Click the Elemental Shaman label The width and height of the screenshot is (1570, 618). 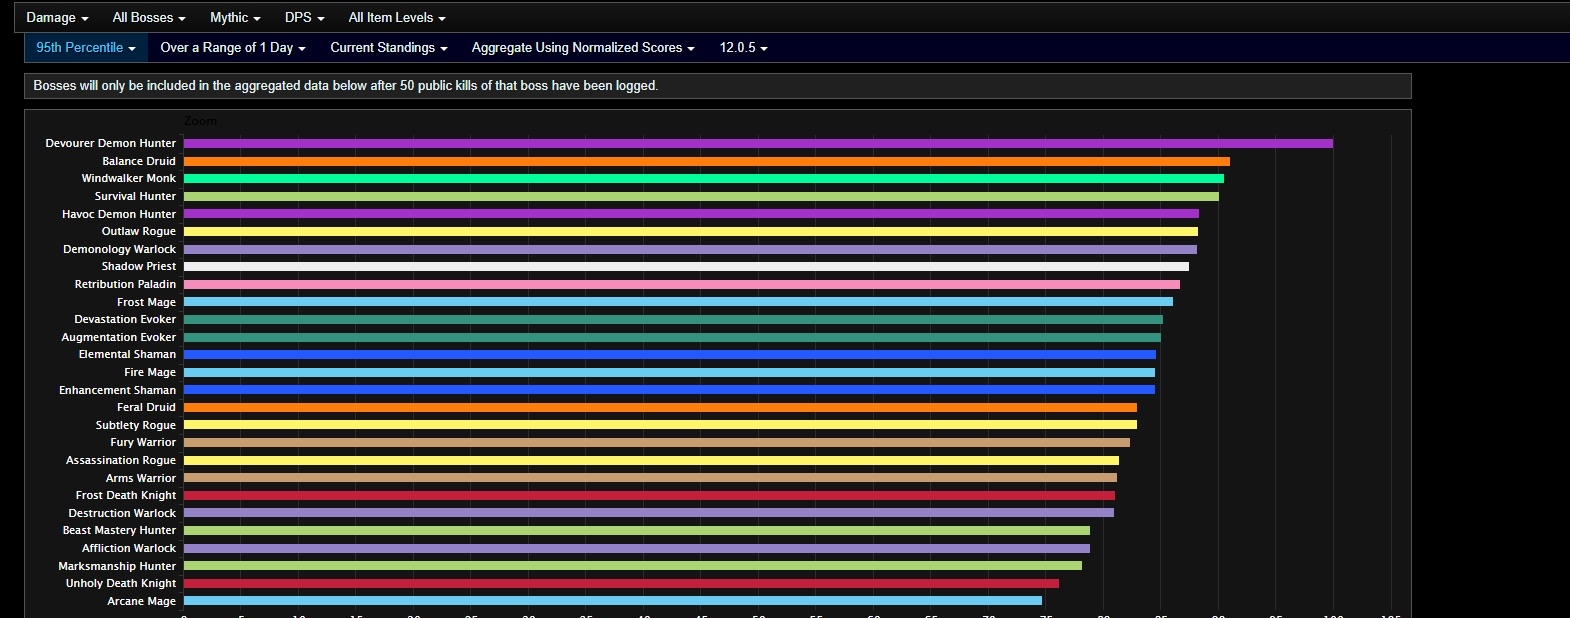pos(127,354)
